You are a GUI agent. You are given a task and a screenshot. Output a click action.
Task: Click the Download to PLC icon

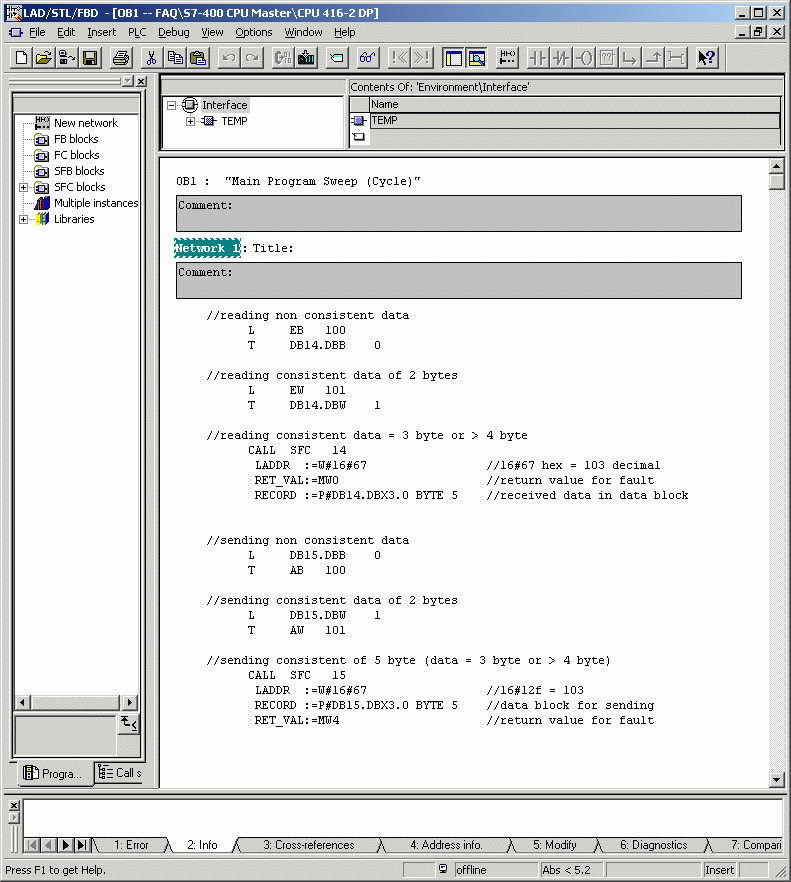(x=306, y=58)
